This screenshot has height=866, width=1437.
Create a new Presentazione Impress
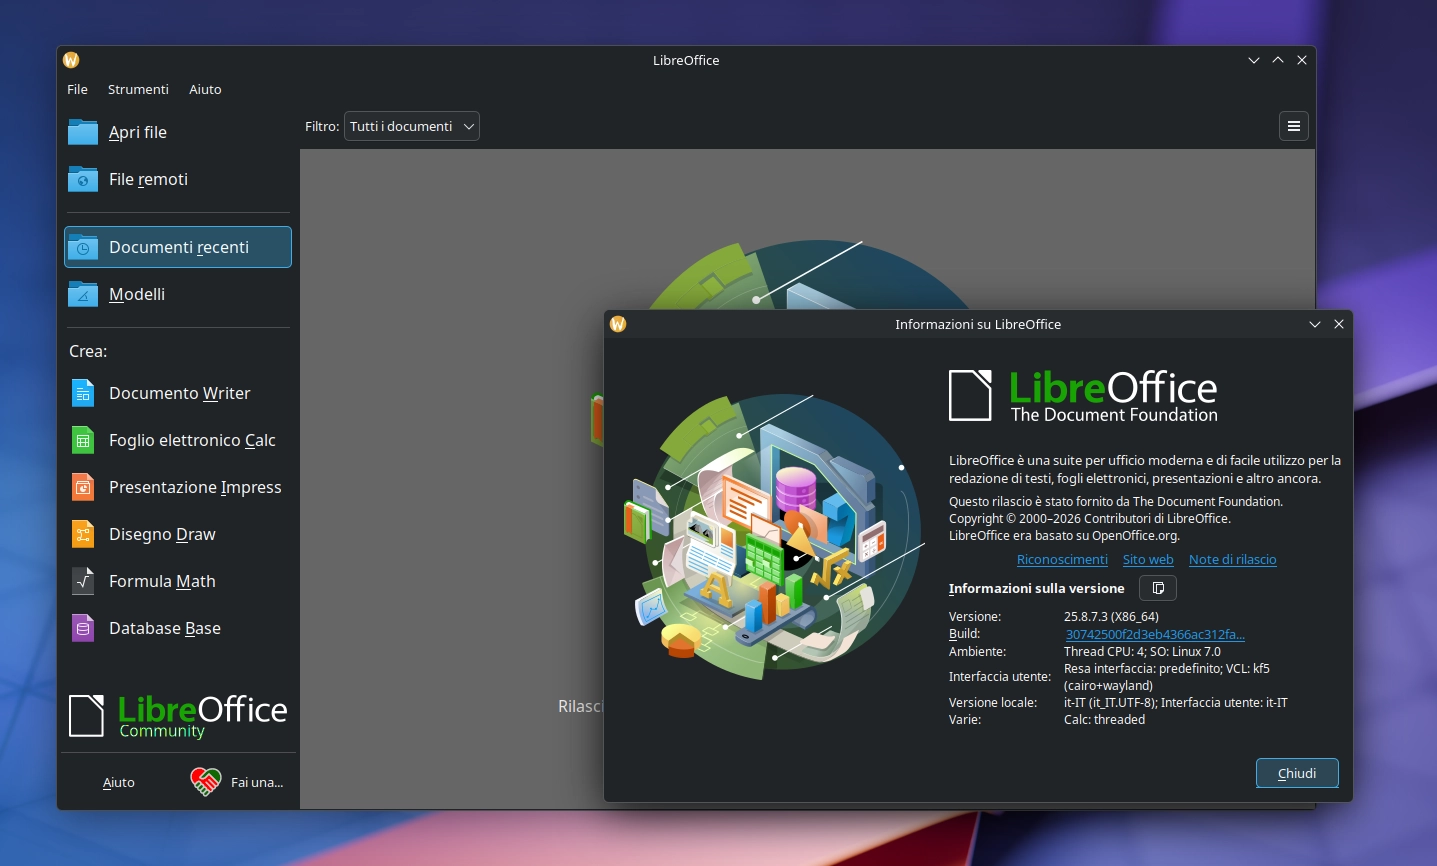point(178,487)
